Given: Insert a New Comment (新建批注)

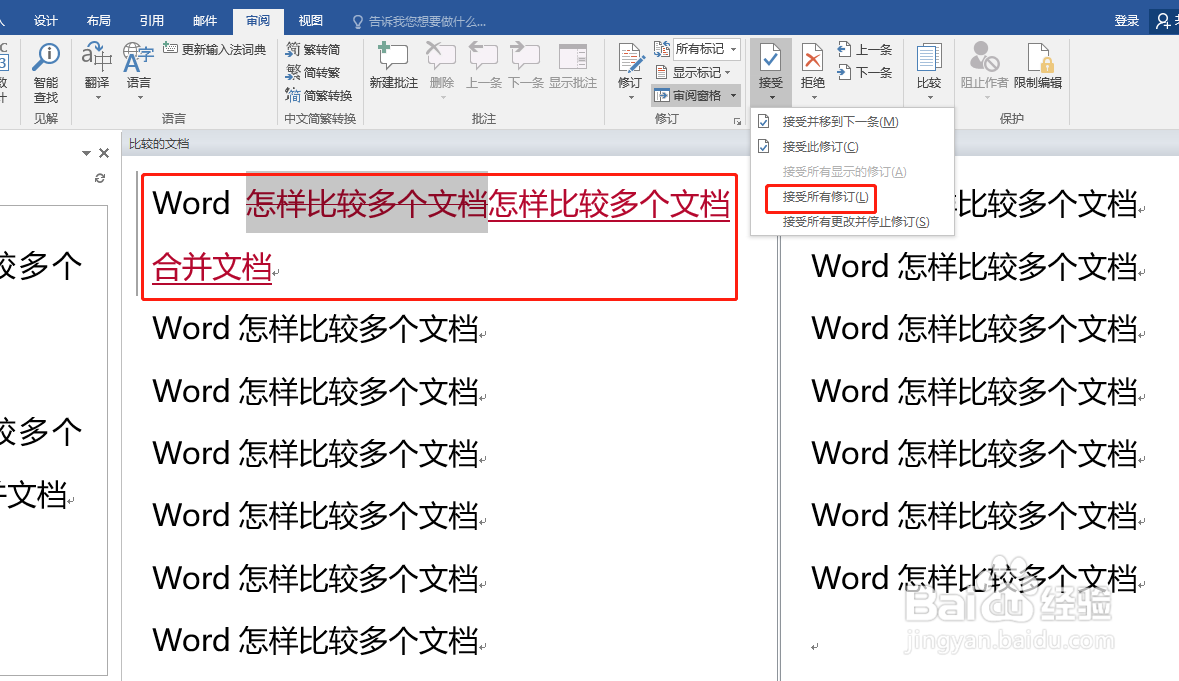Looking at the screenshot, I should click(x=393, y=66).
